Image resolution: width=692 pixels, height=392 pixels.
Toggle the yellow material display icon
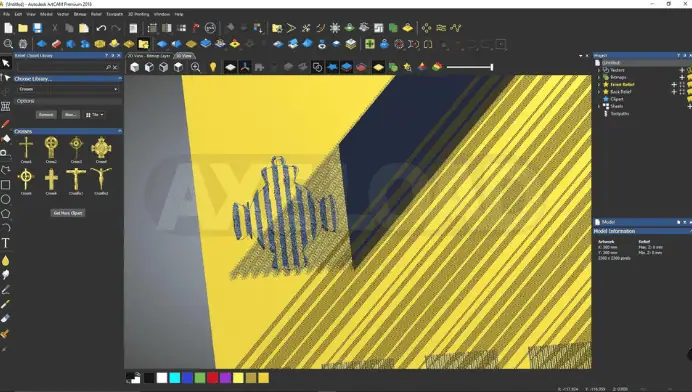(x=378, y=67)
